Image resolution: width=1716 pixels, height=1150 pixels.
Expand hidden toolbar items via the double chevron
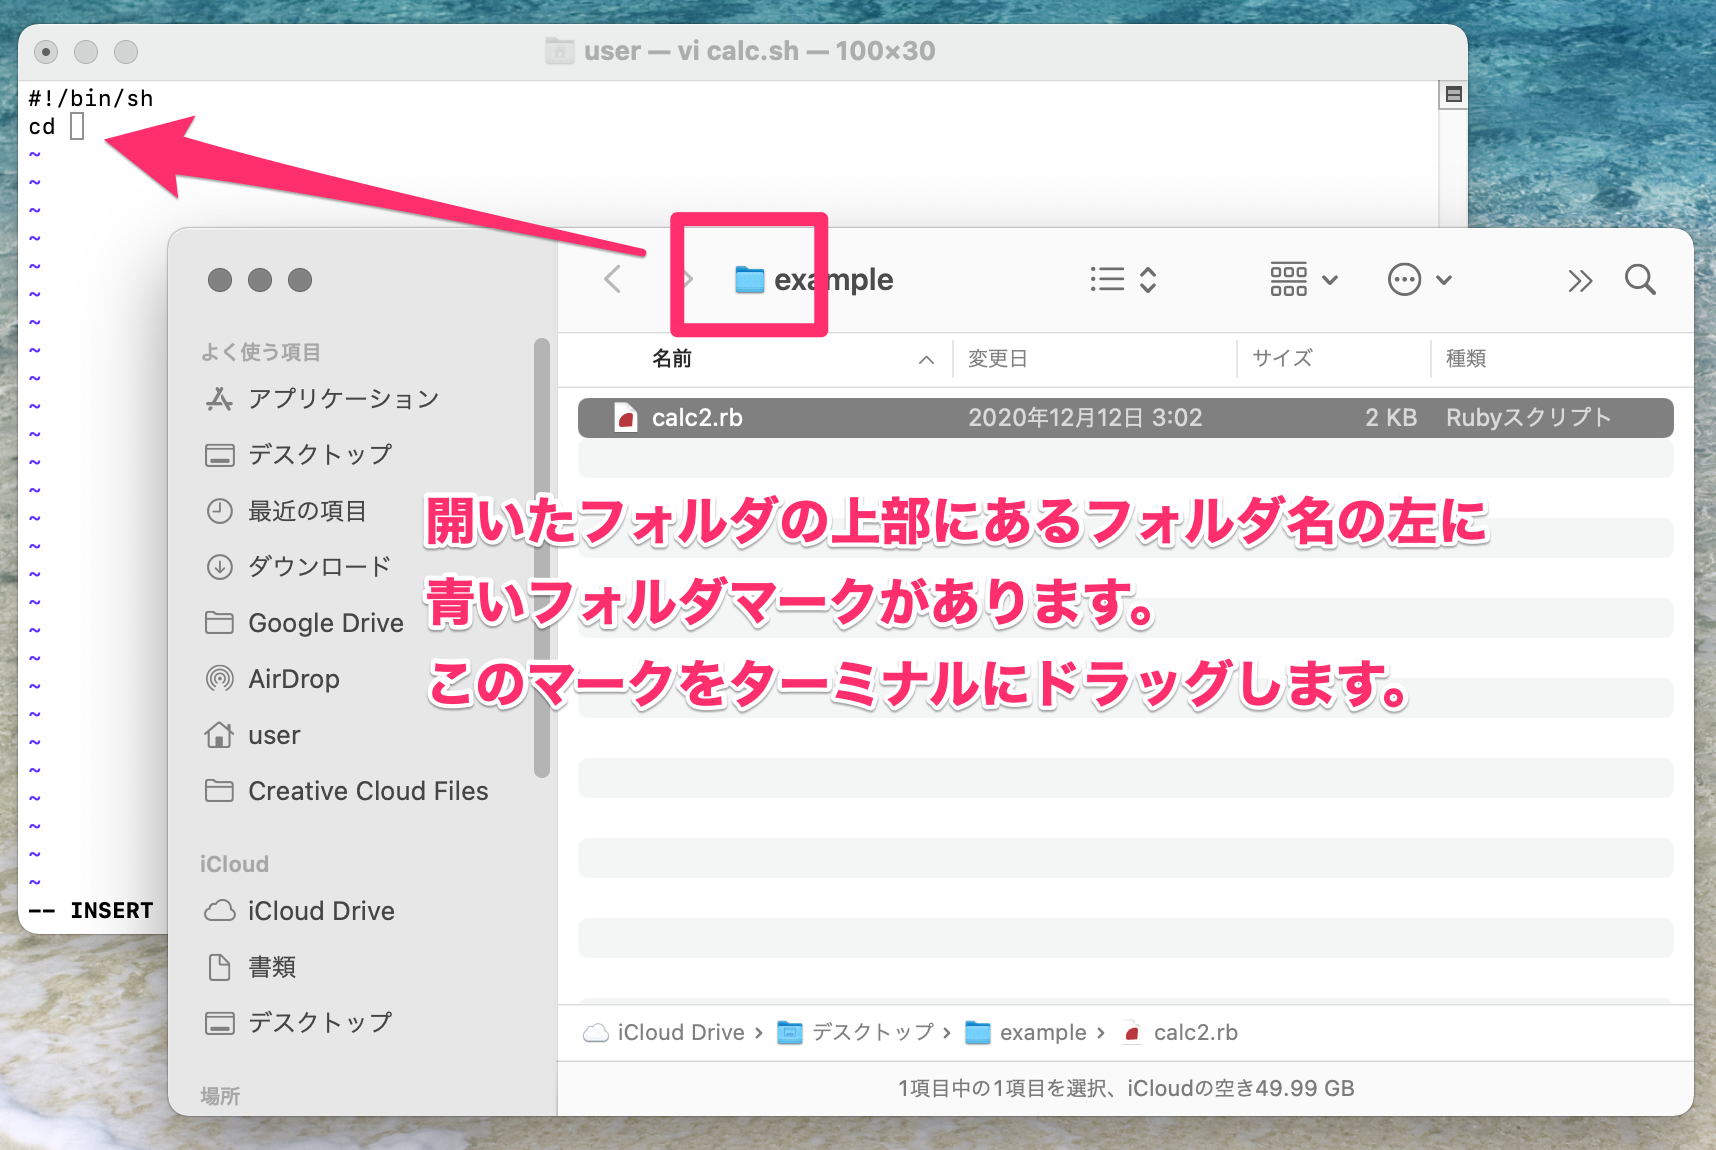tap(1580, 281)
